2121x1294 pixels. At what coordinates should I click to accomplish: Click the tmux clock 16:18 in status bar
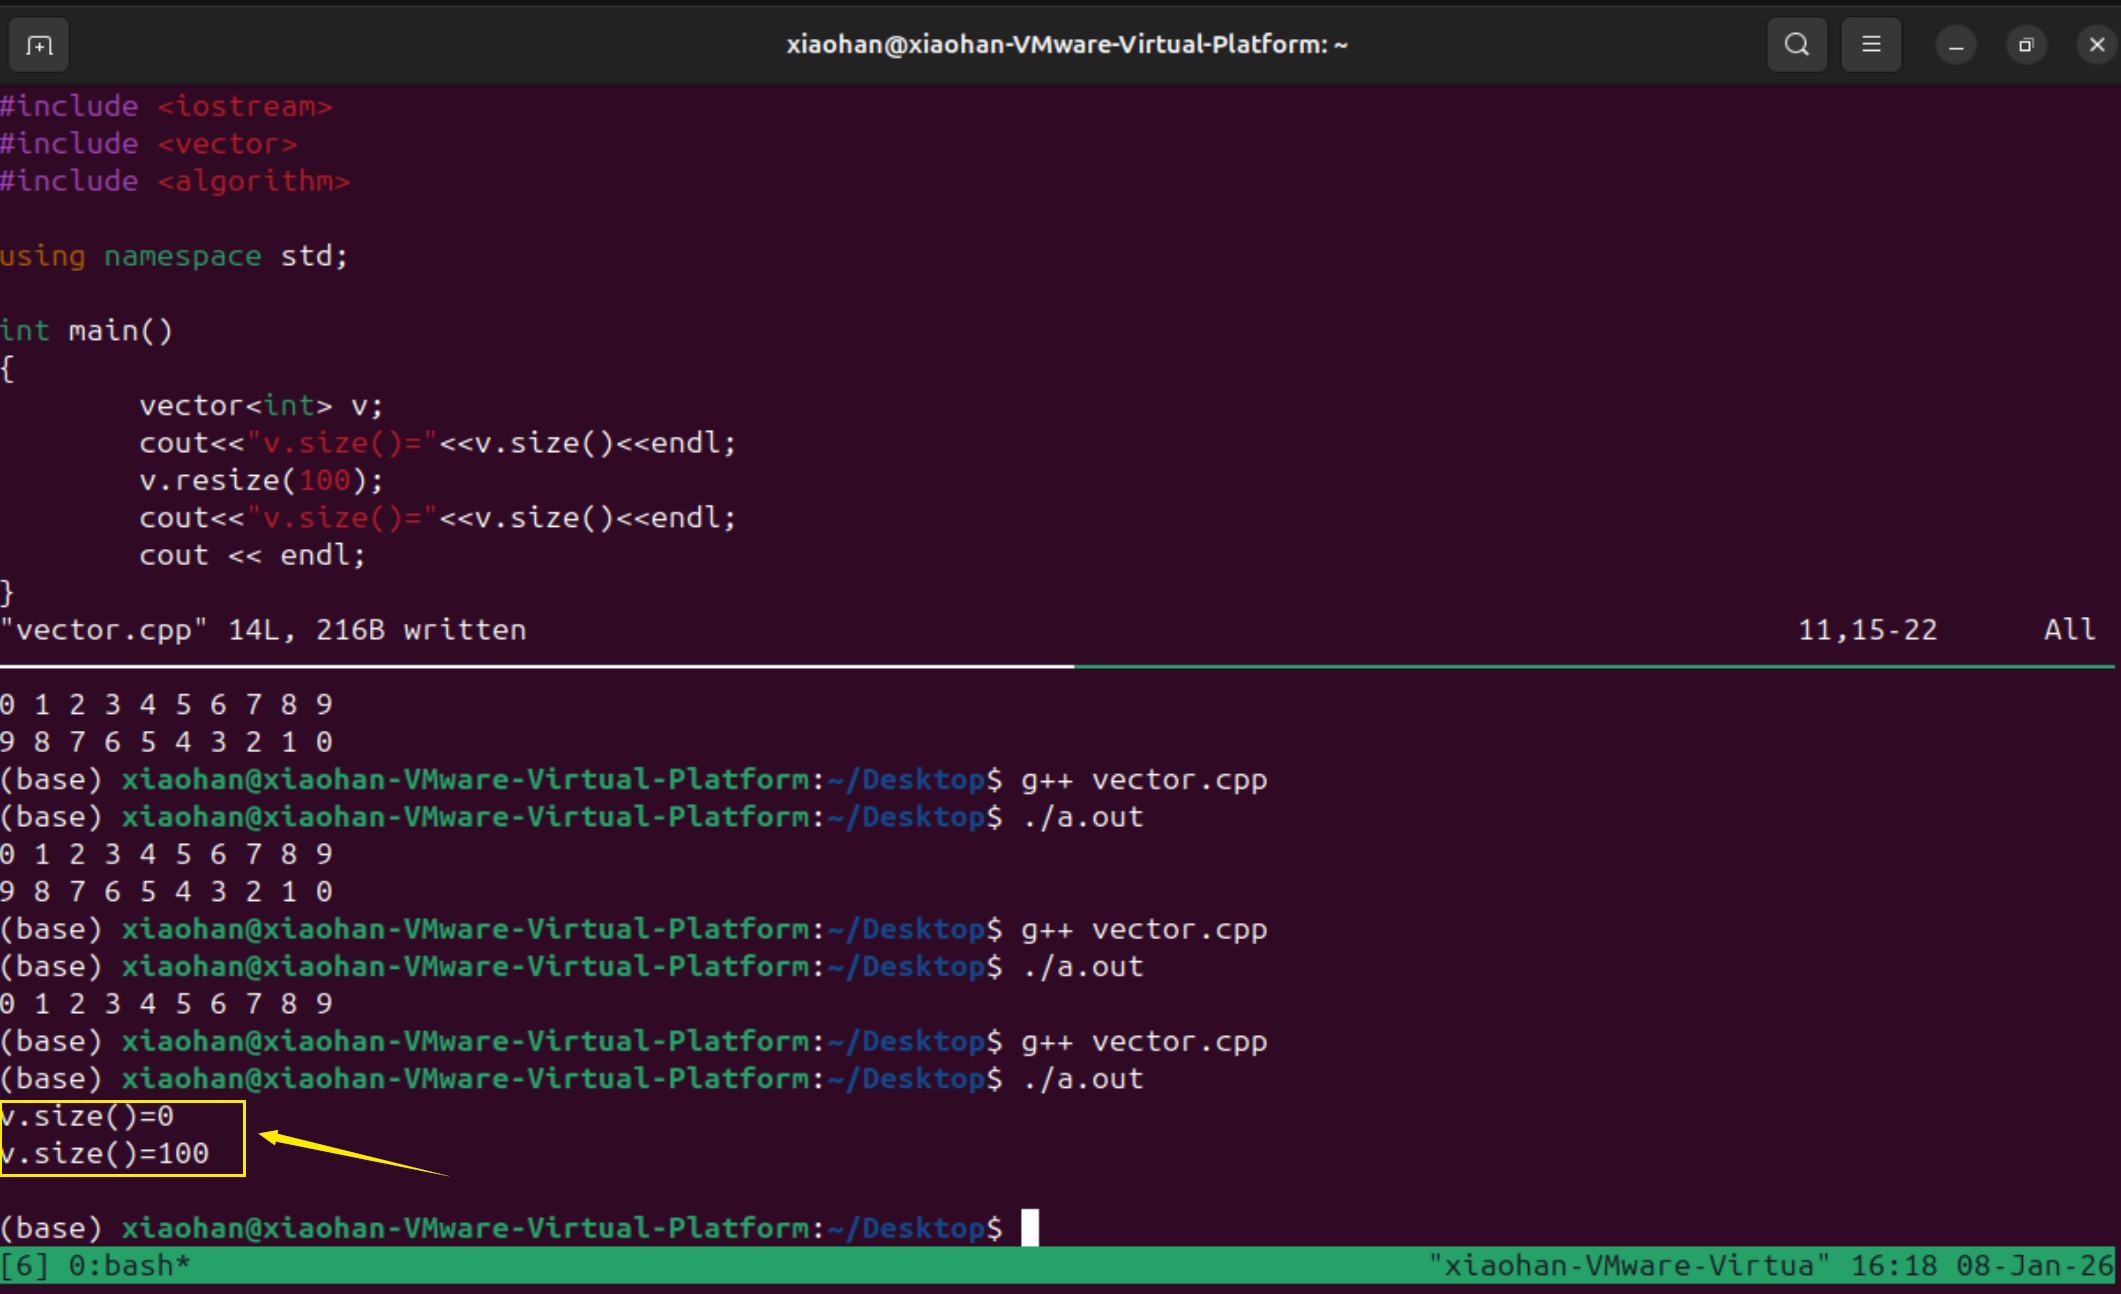pyautogui.click(x=1892, y=1266)
